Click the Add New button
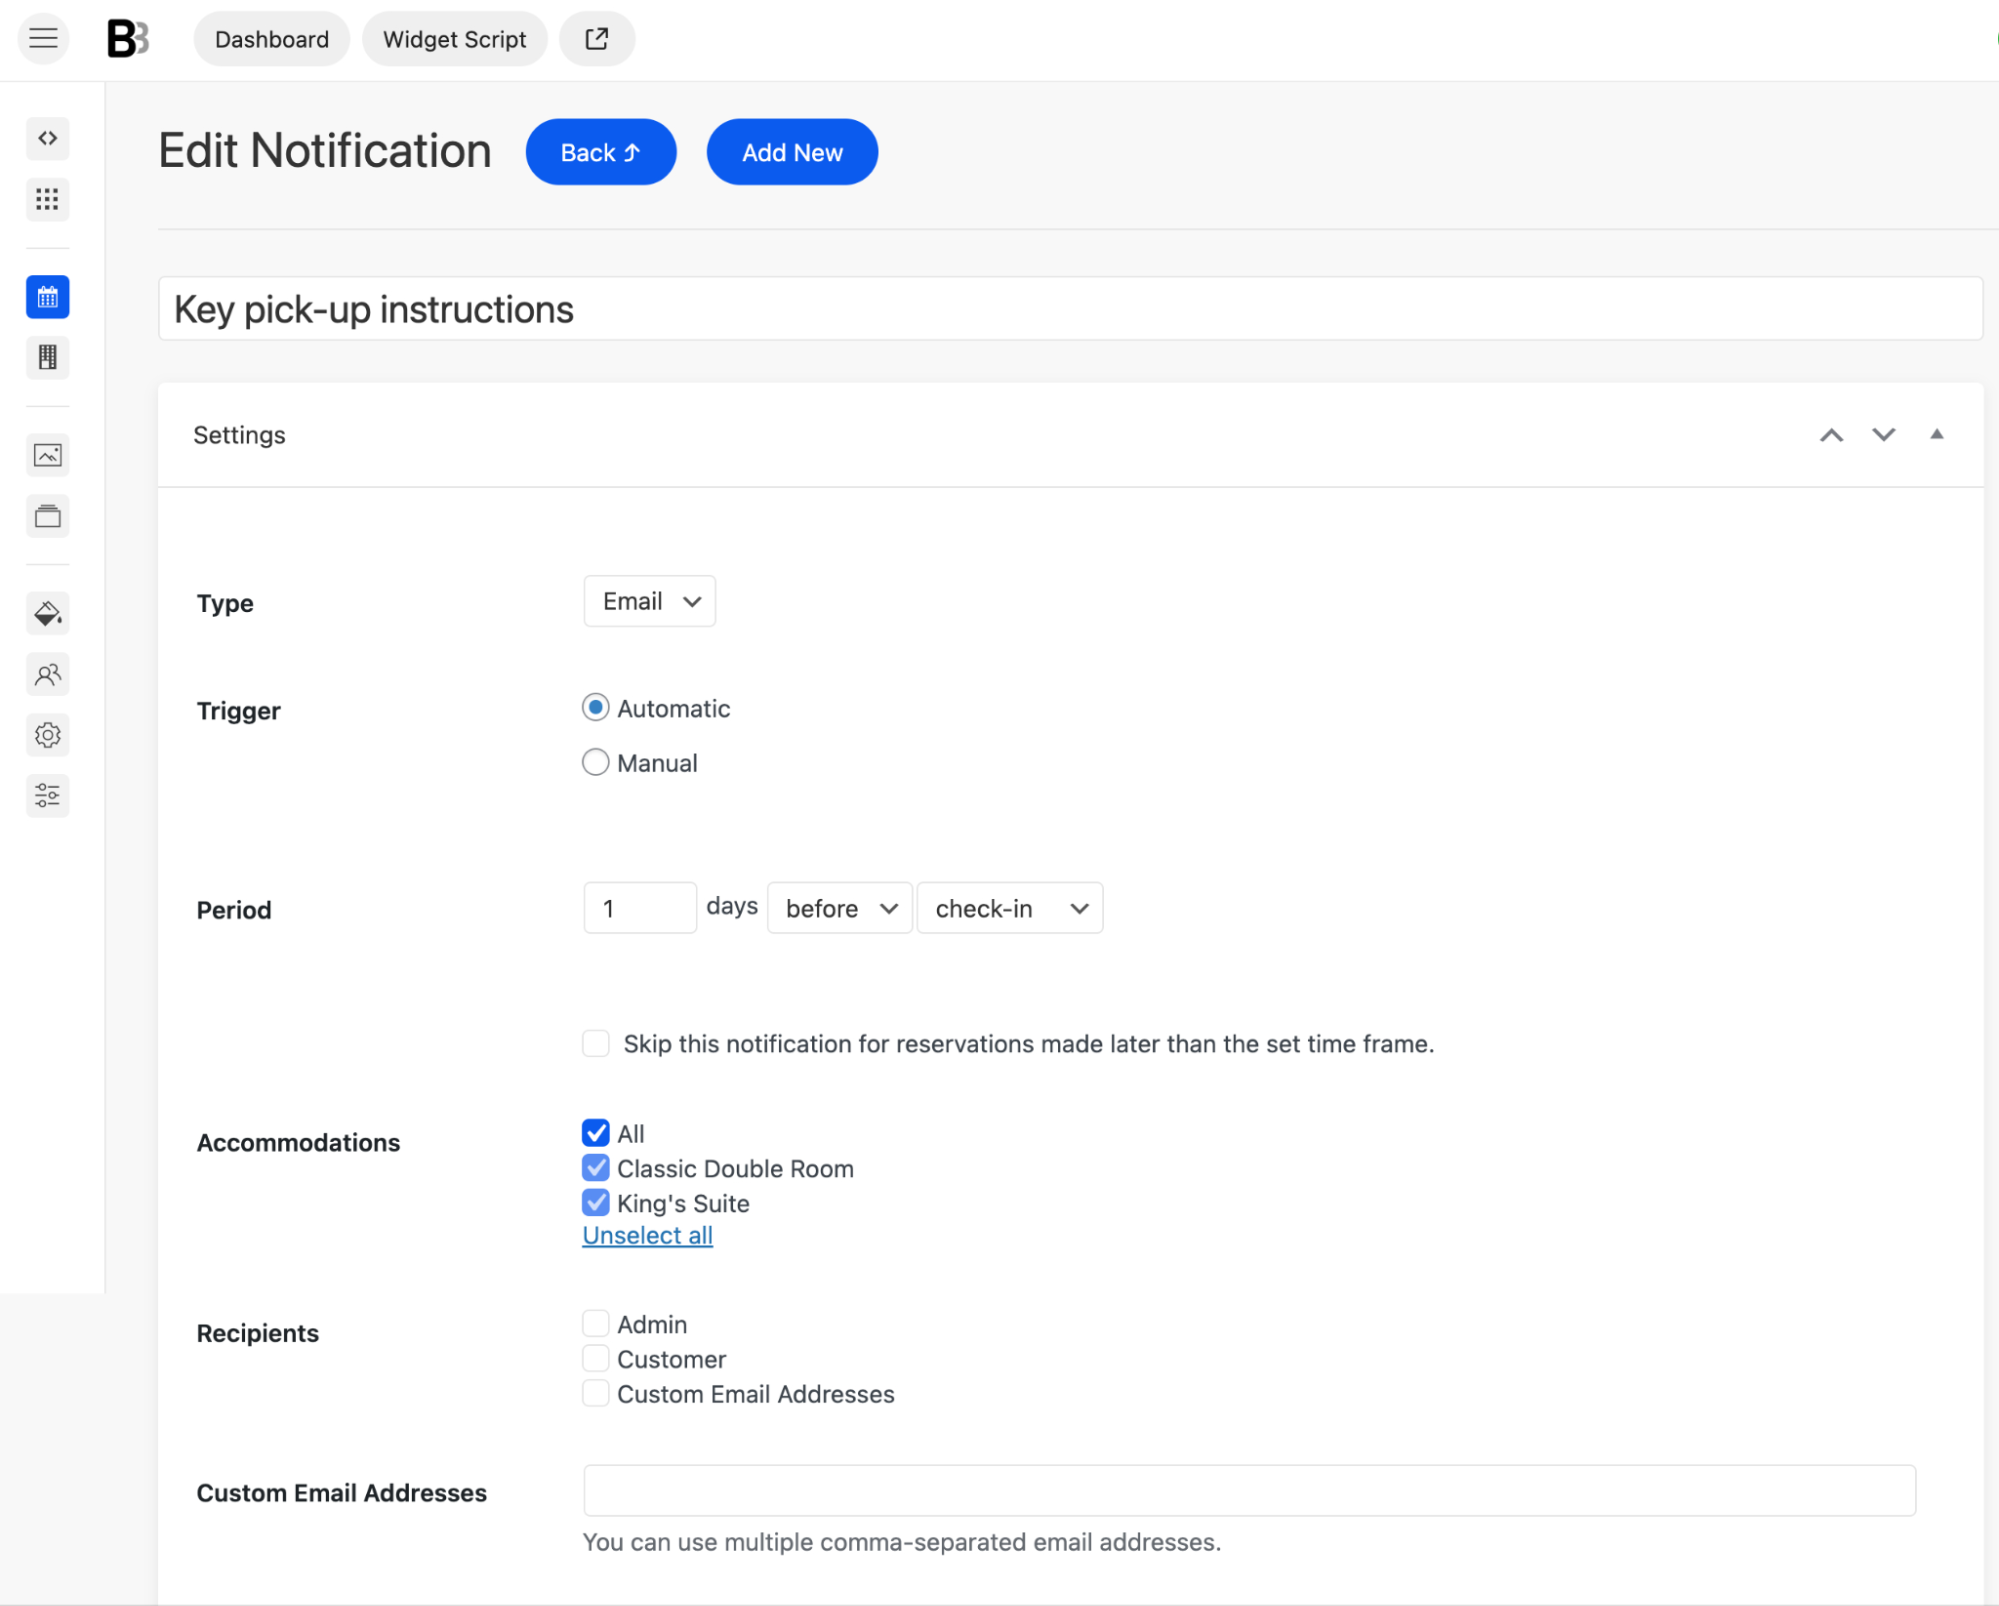Viewport: 1999px width, 1606px height. (792, 152)
